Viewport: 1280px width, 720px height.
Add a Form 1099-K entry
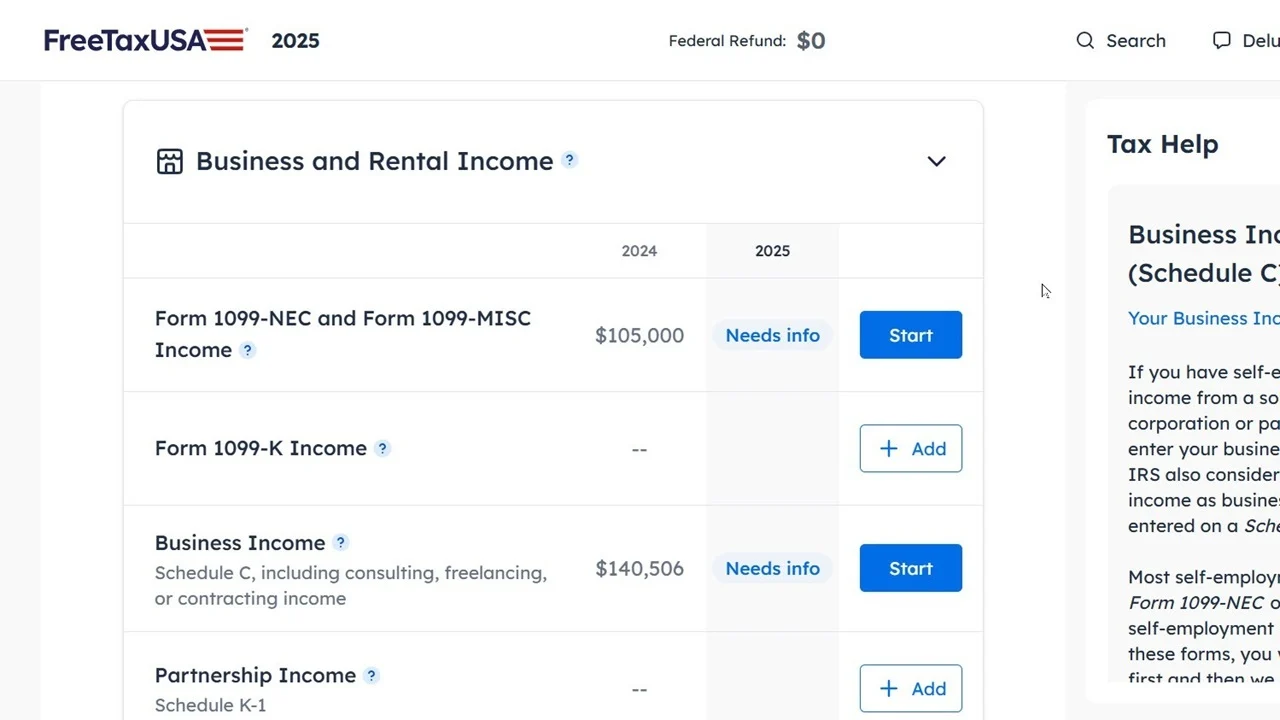point(910,449)
